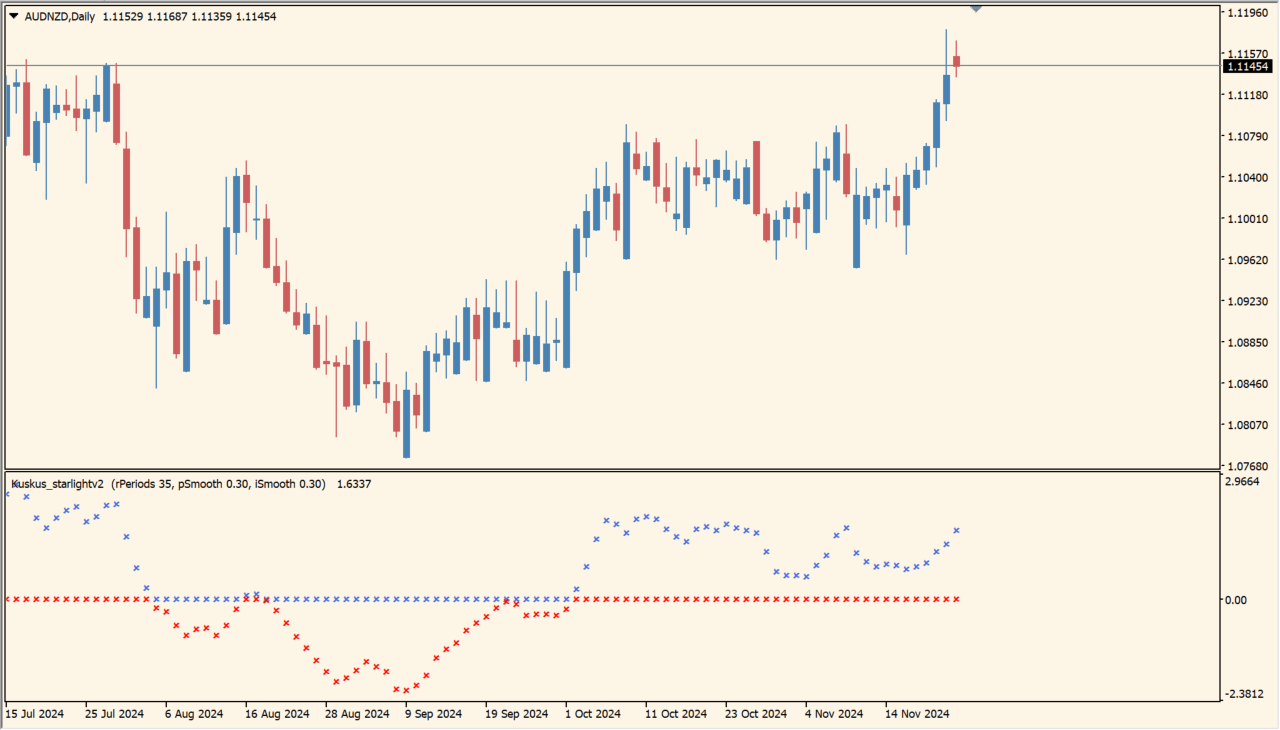
Task: Click the 9 Sep 2024 date label
Action: tap(434, 714)
